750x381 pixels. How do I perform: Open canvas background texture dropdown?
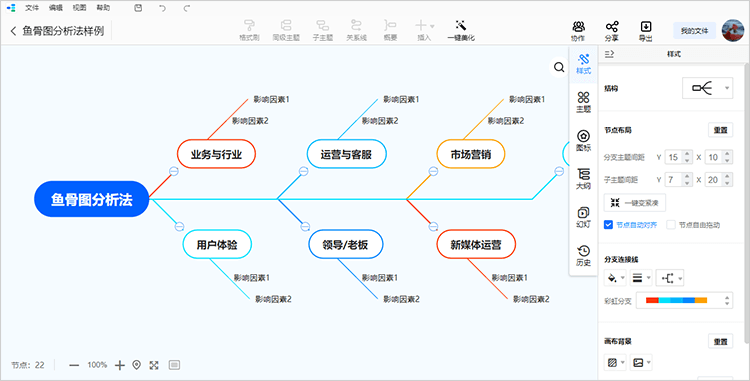(x=616, y=362)
